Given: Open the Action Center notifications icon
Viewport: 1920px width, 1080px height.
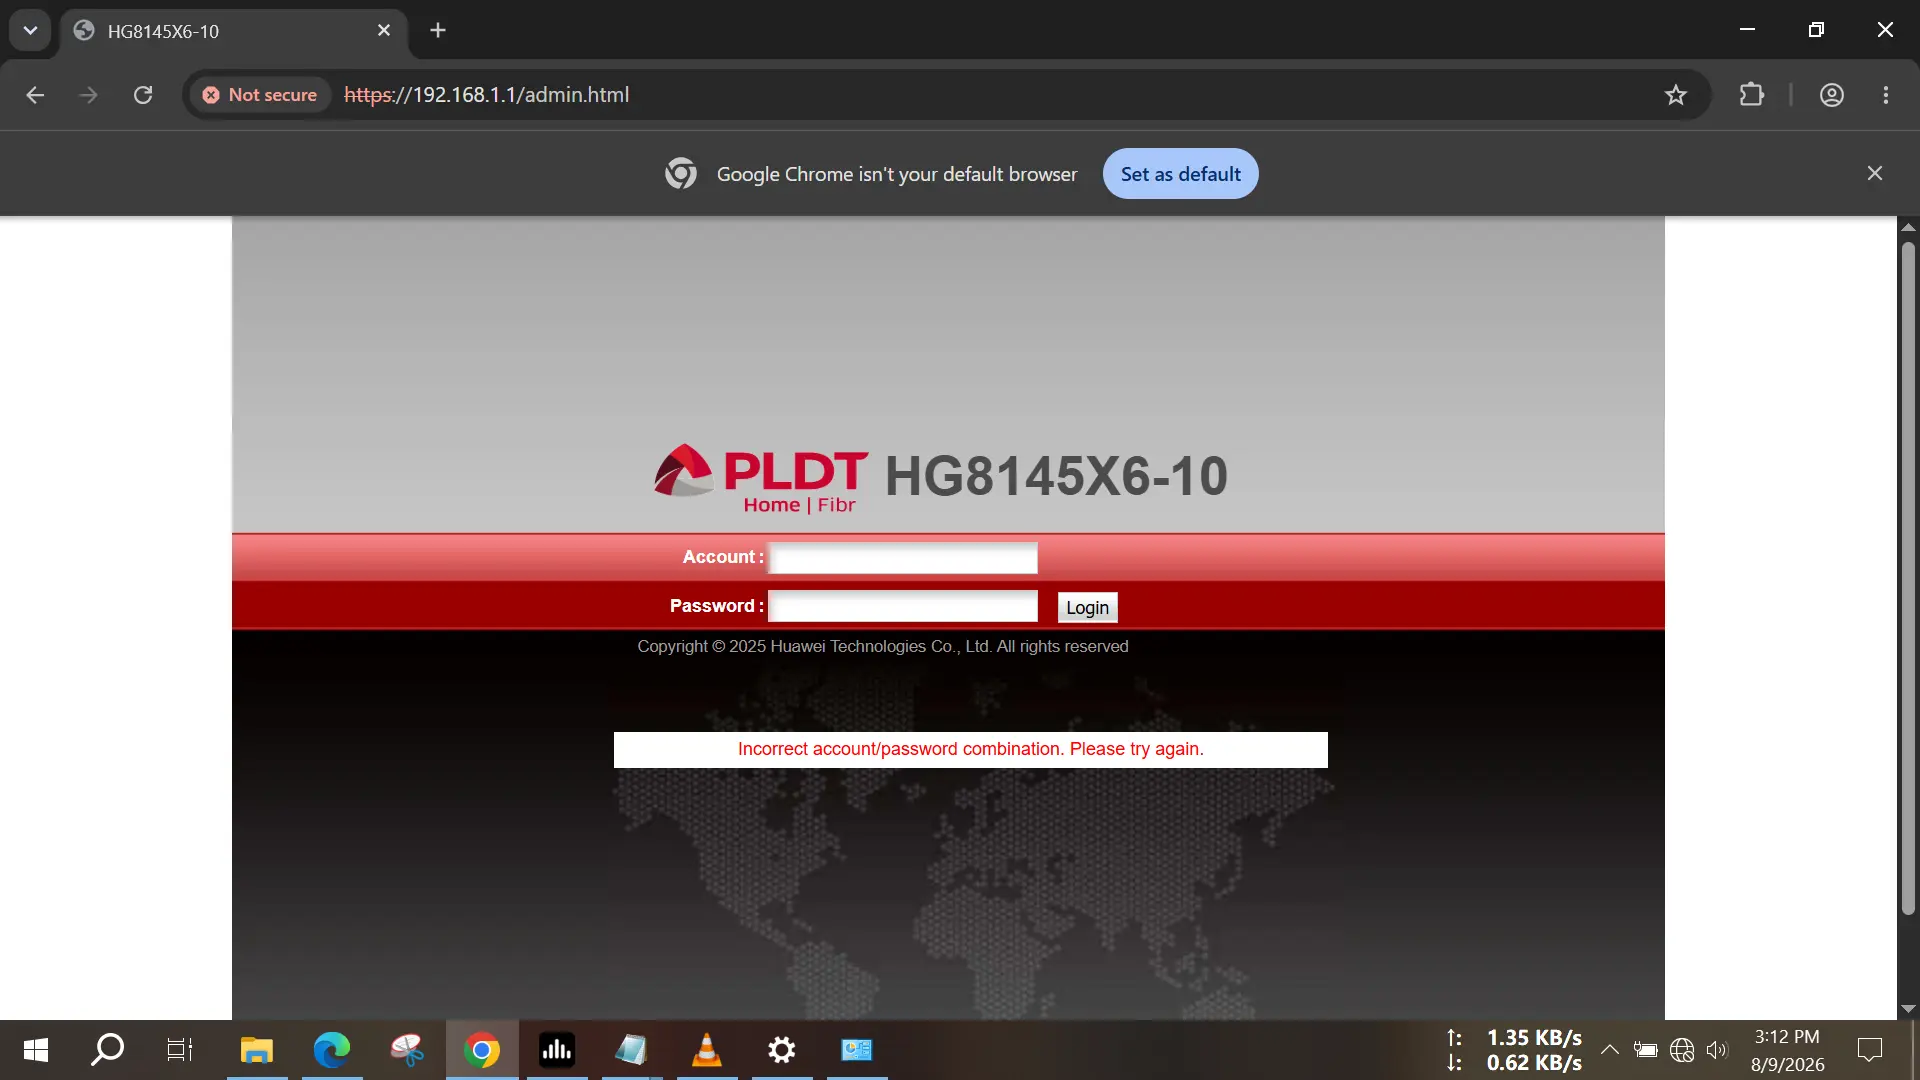Looking at the screenshot, I should coord(1869,1050).
